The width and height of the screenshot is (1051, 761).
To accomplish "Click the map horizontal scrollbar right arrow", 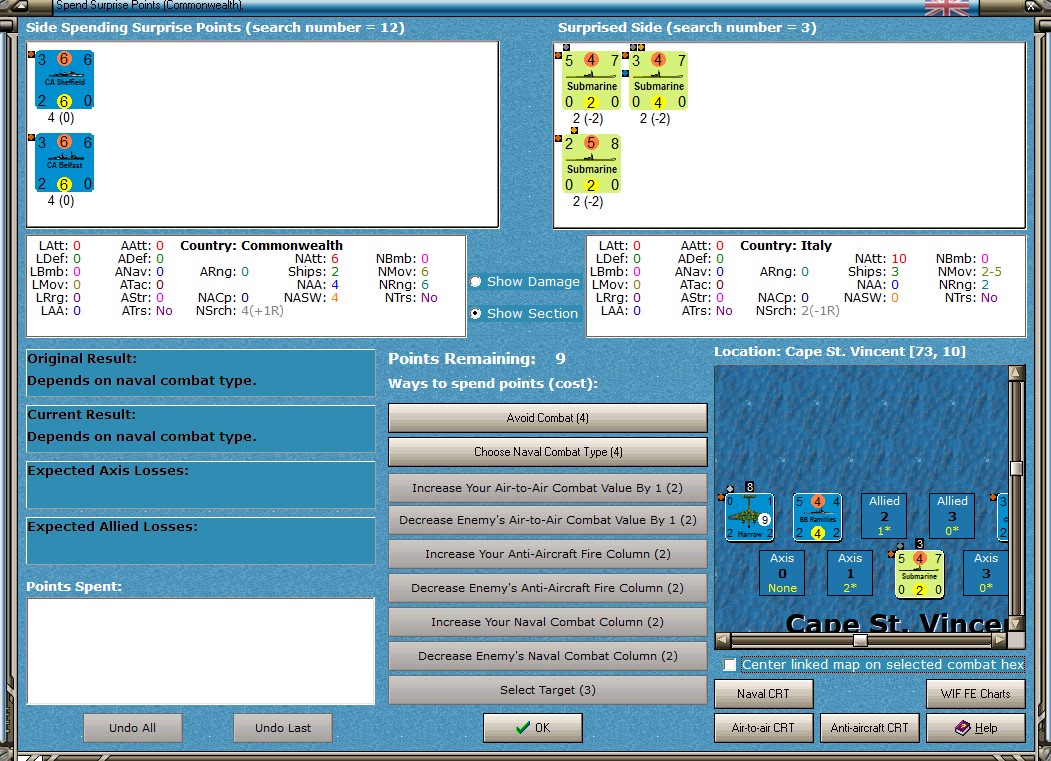I will click(x=999, y=640).
